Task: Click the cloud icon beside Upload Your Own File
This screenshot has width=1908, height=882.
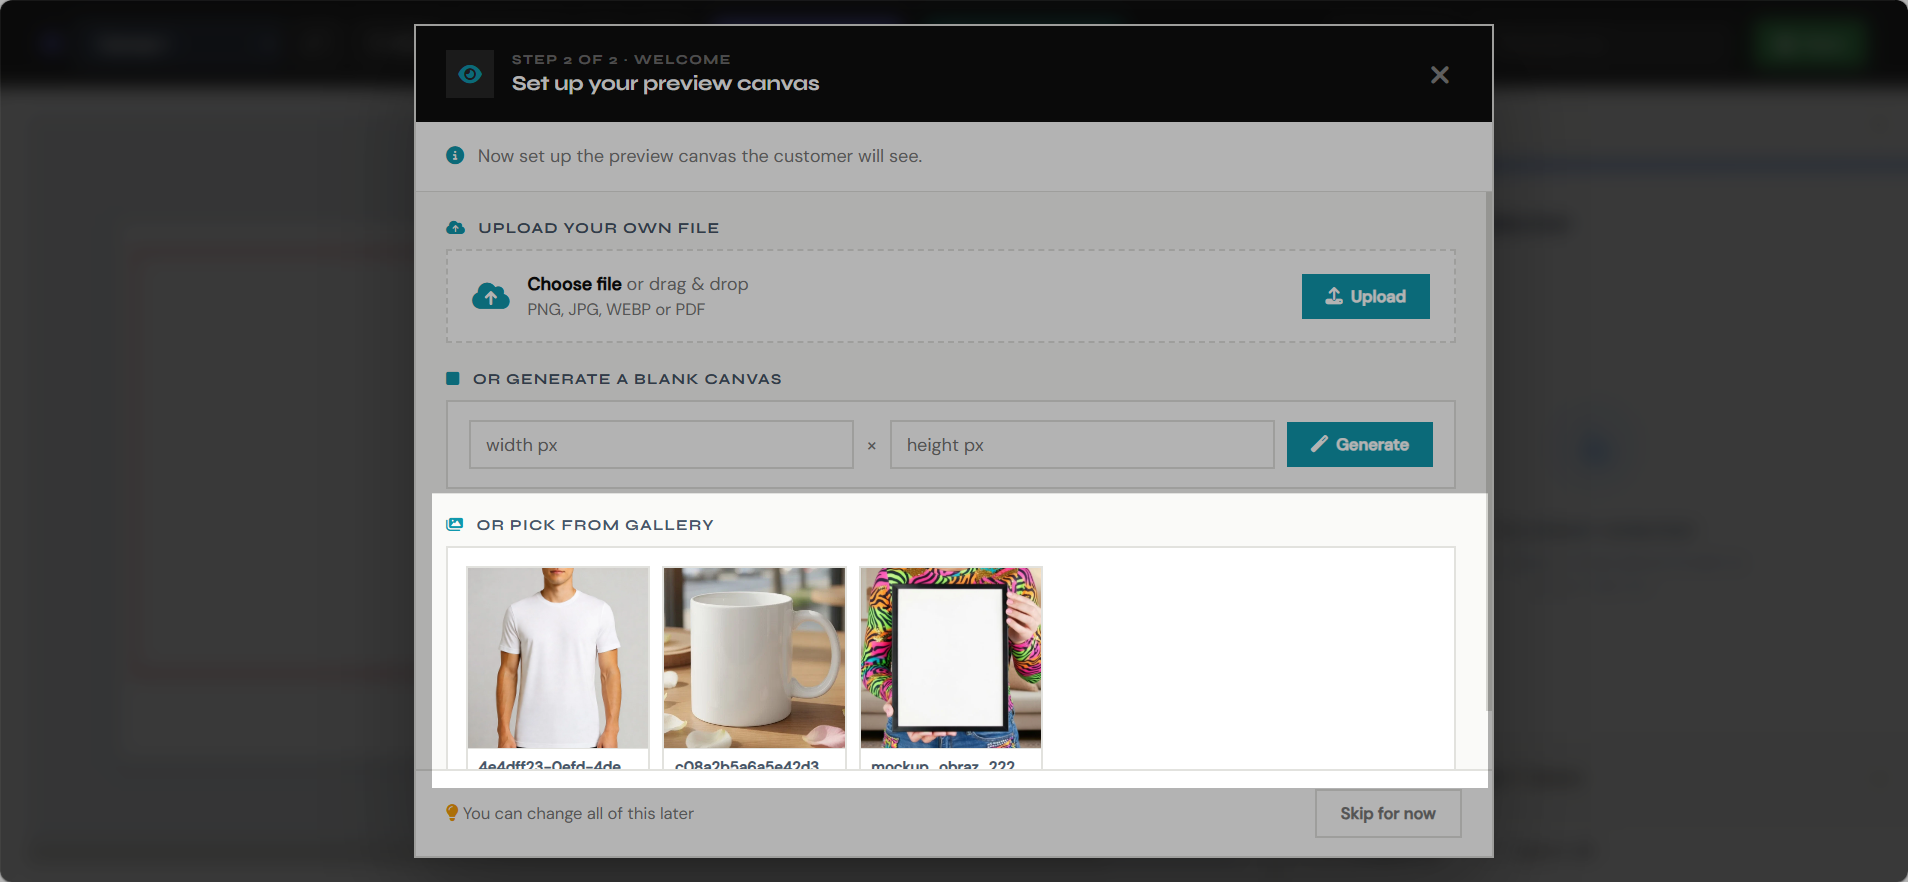Action: pyautogui.click(x=455, y=228)
